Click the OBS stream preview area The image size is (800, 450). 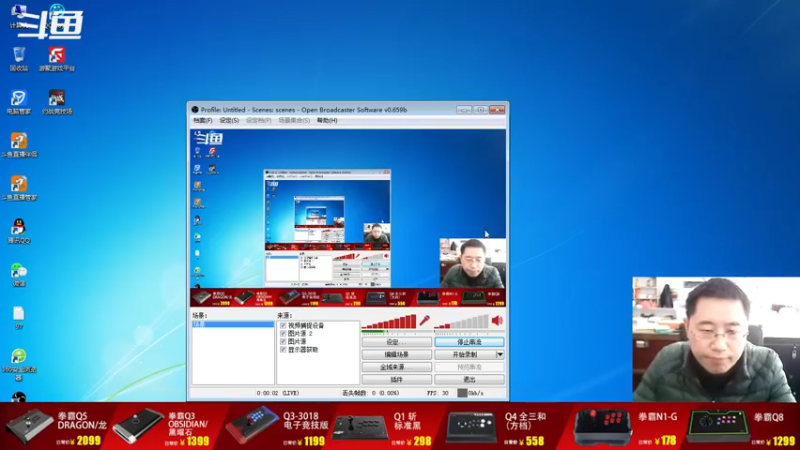348,218
